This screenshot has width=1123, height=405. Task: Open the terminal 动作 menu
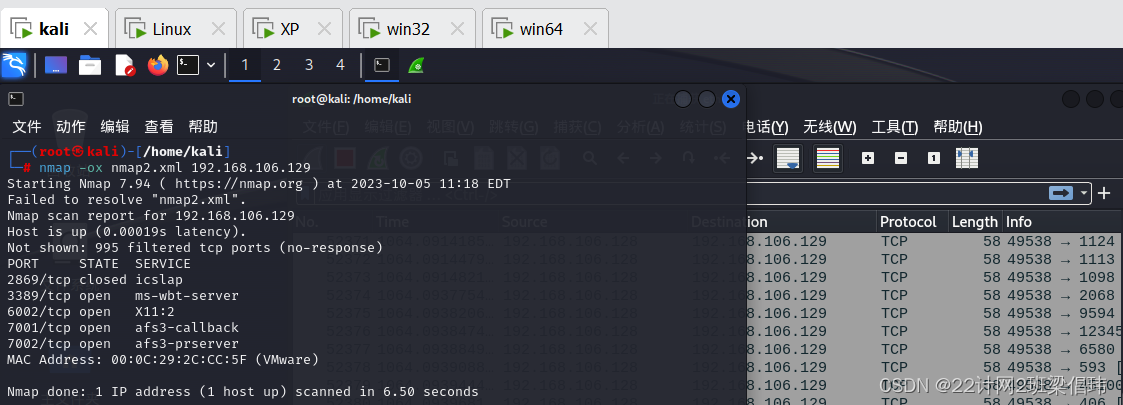pos(71,127)
